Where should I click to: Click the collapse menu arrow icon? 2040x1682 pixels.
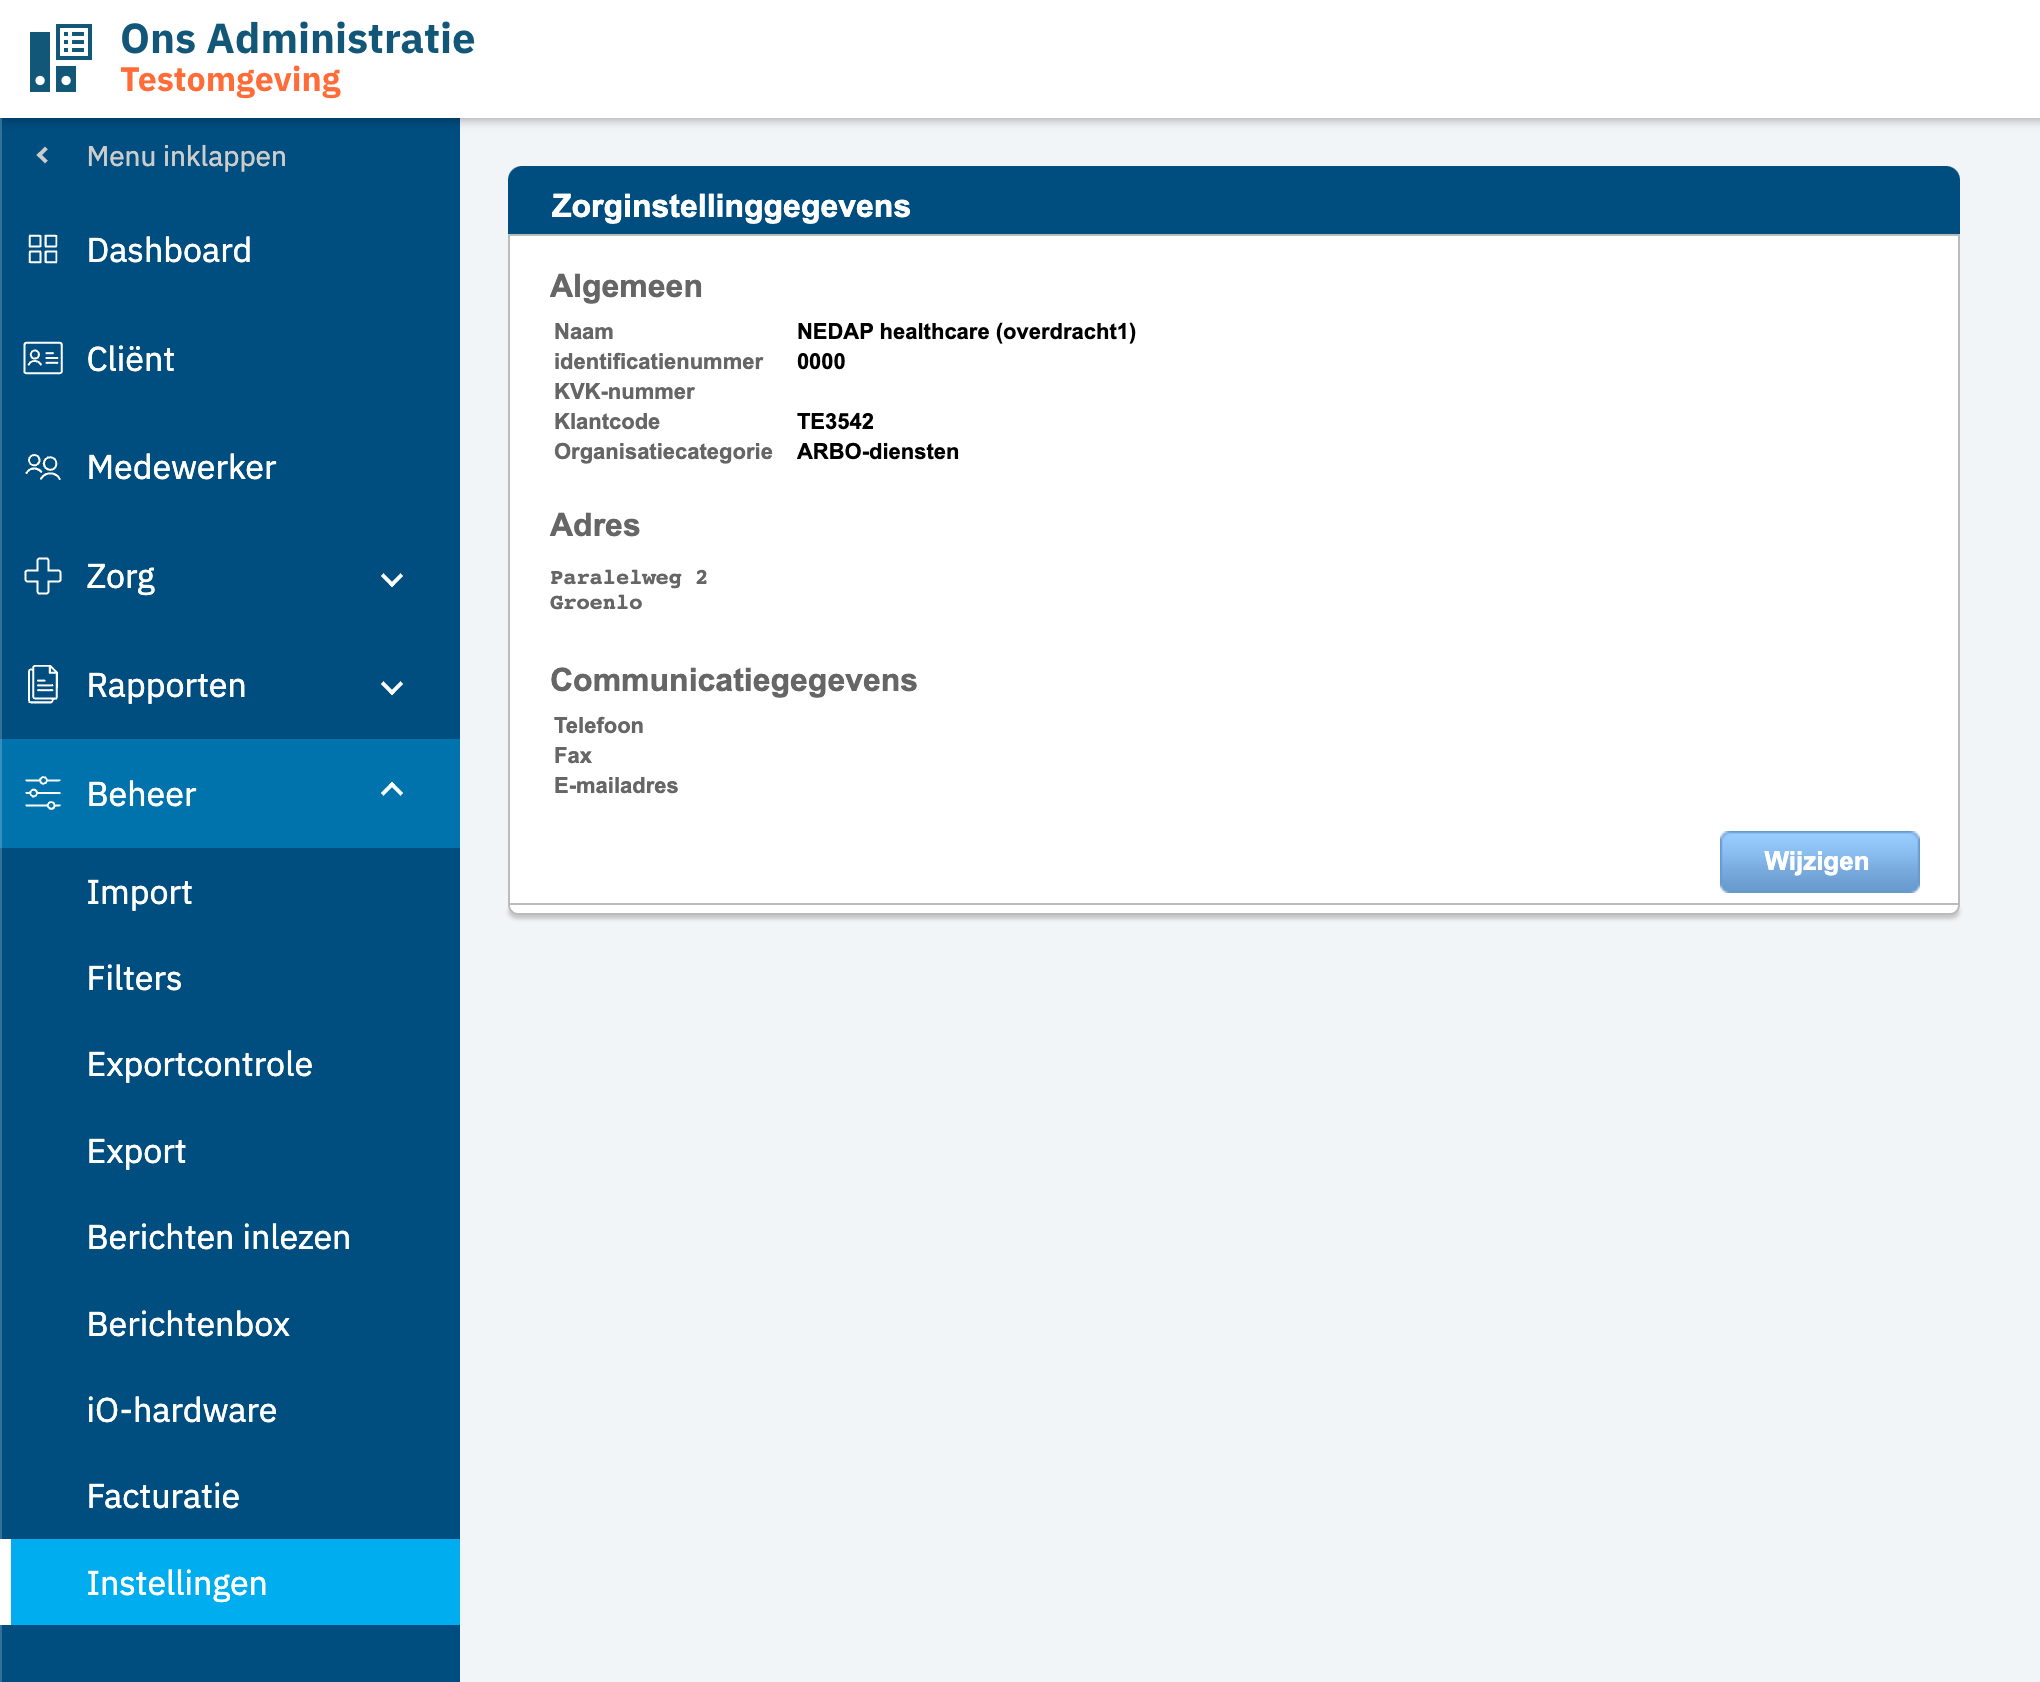42,155
